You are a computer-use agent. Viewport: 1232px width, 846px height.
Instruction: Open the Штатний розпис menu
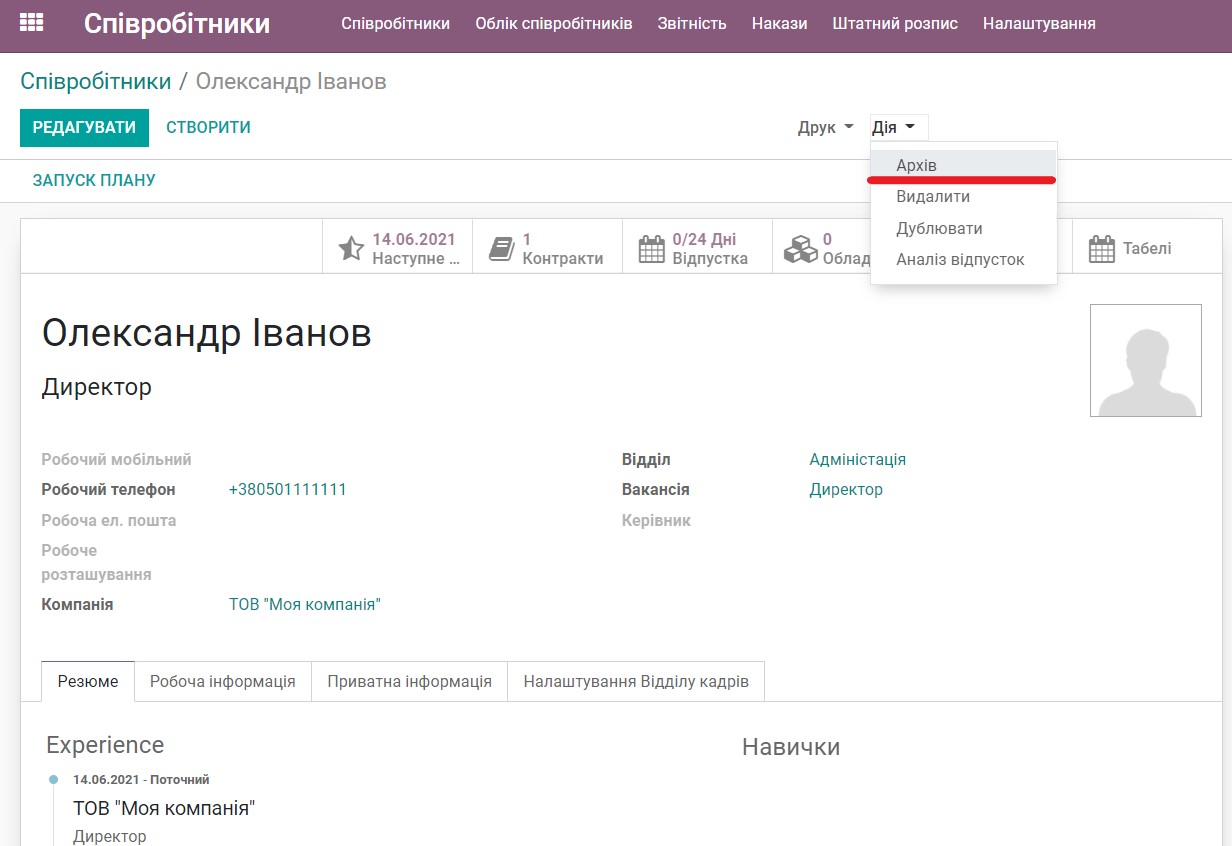895,23
